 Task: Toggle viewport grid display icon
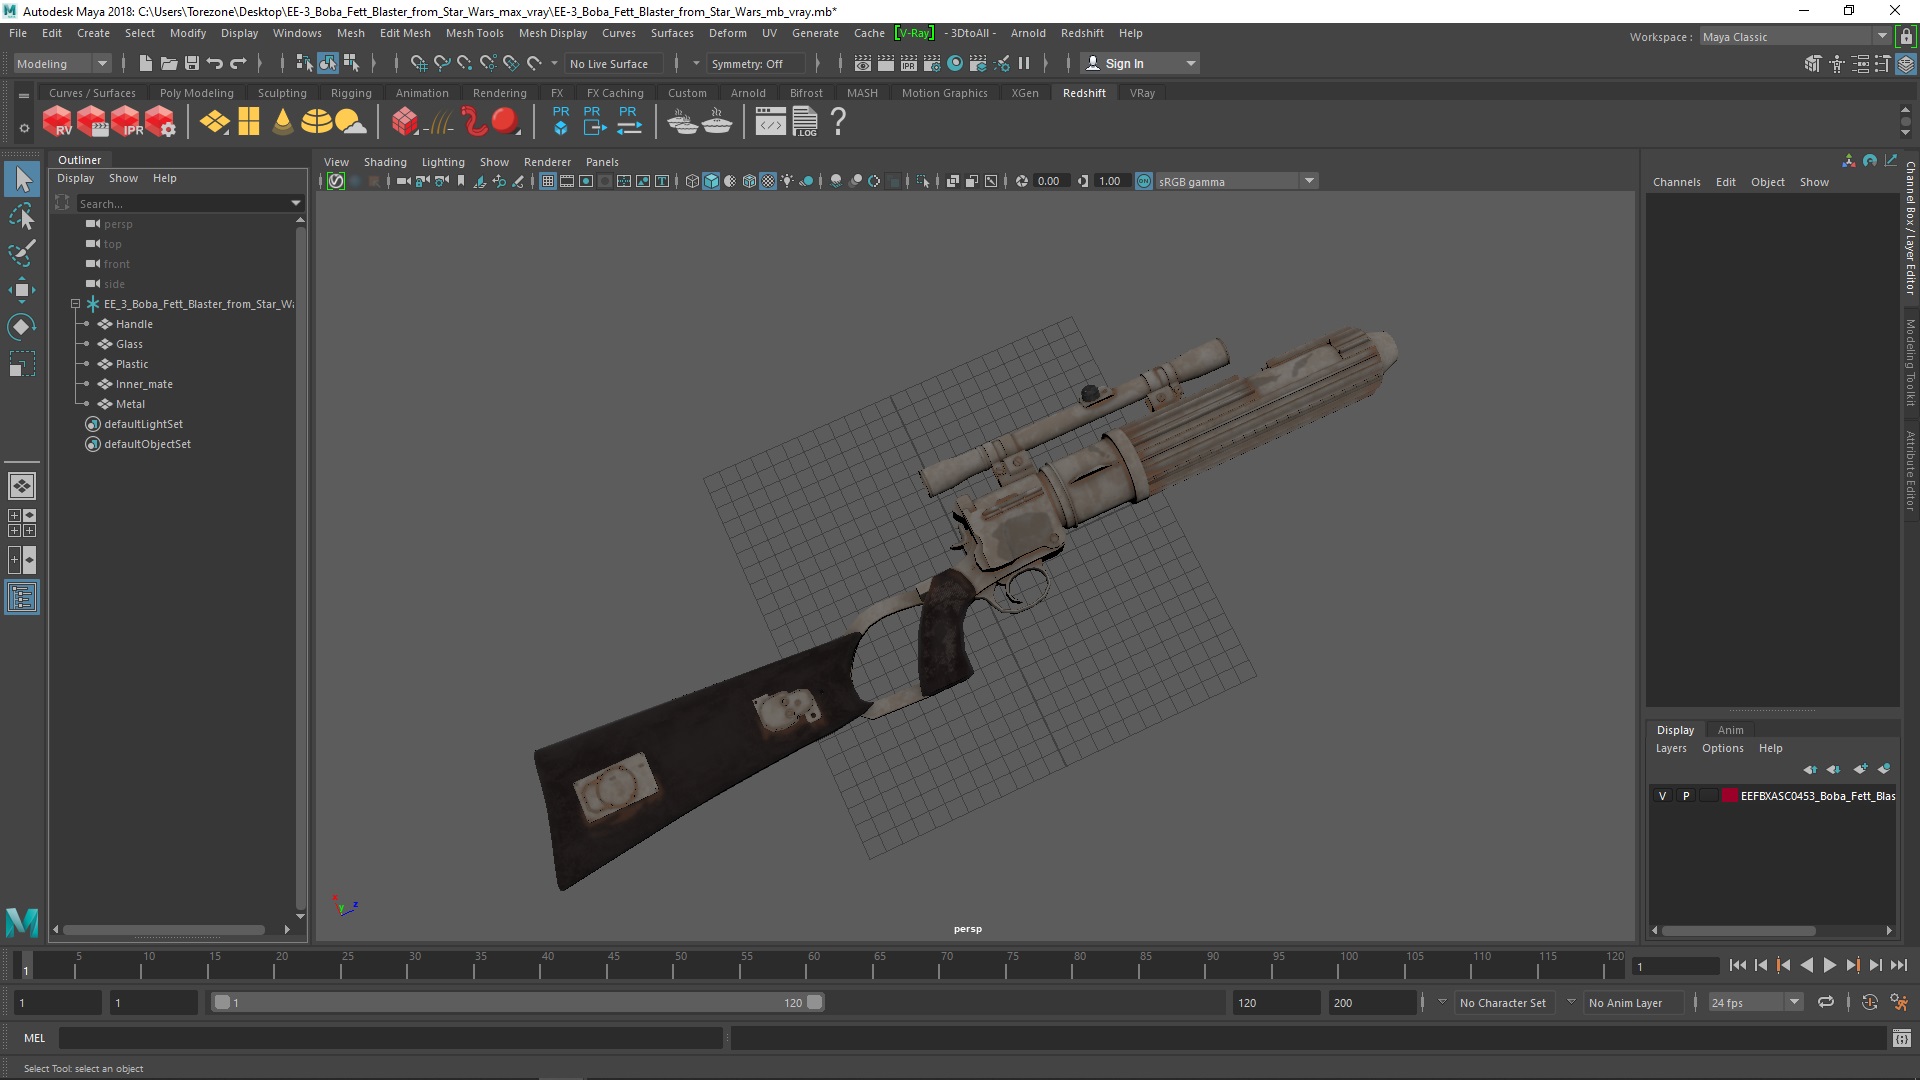click(548, 181)
